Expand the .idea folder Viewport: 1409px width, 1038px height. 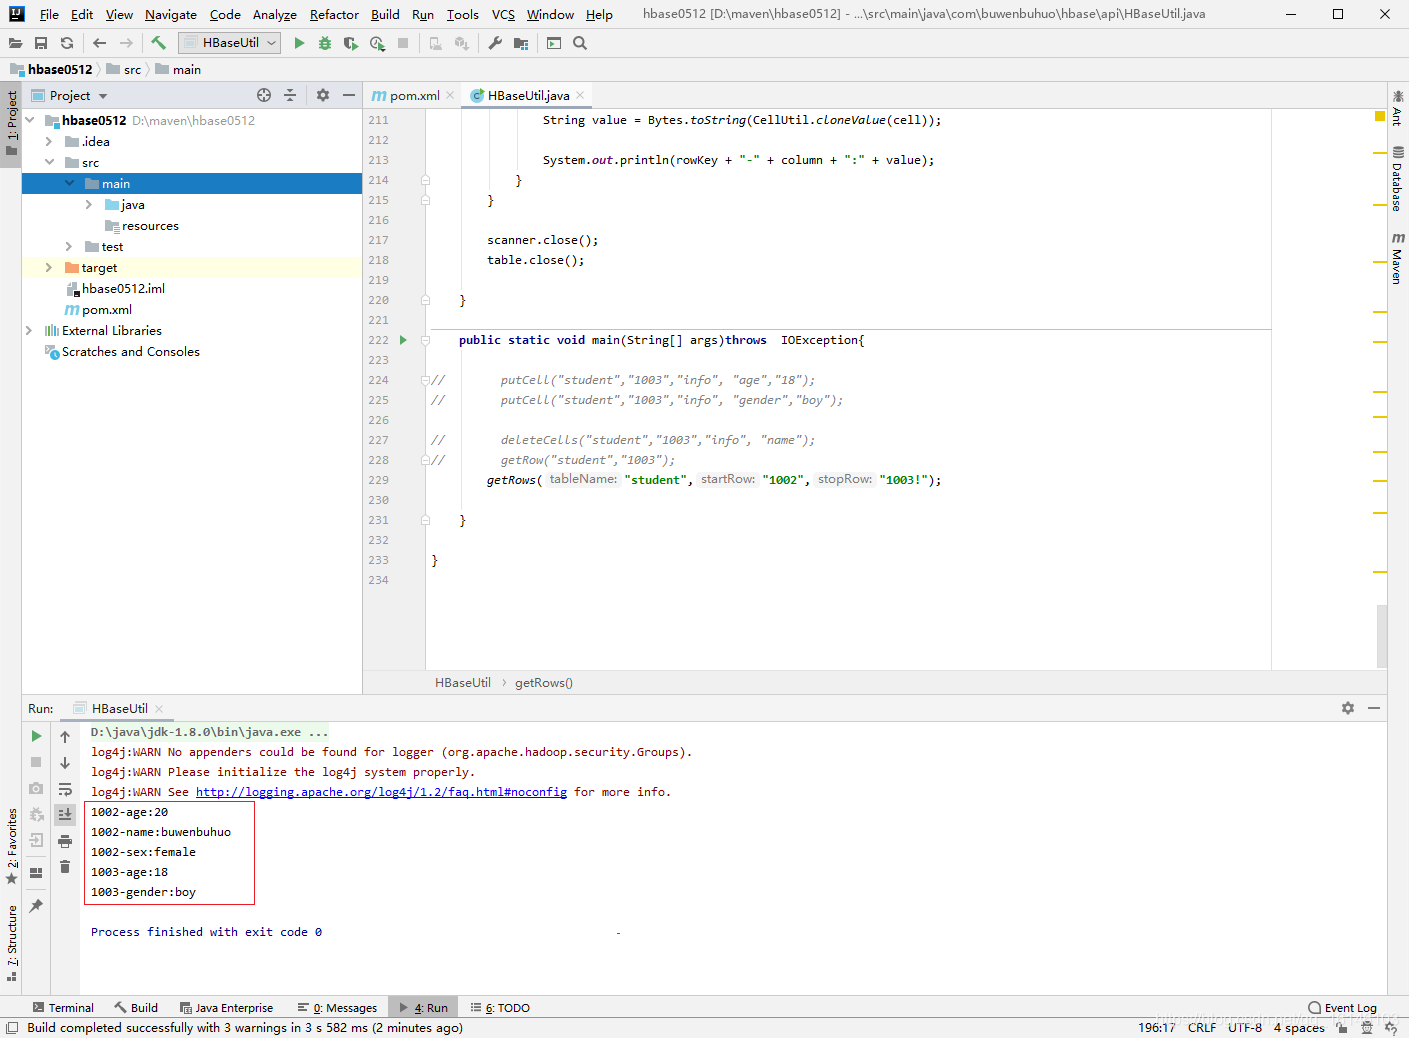point(49,141)
